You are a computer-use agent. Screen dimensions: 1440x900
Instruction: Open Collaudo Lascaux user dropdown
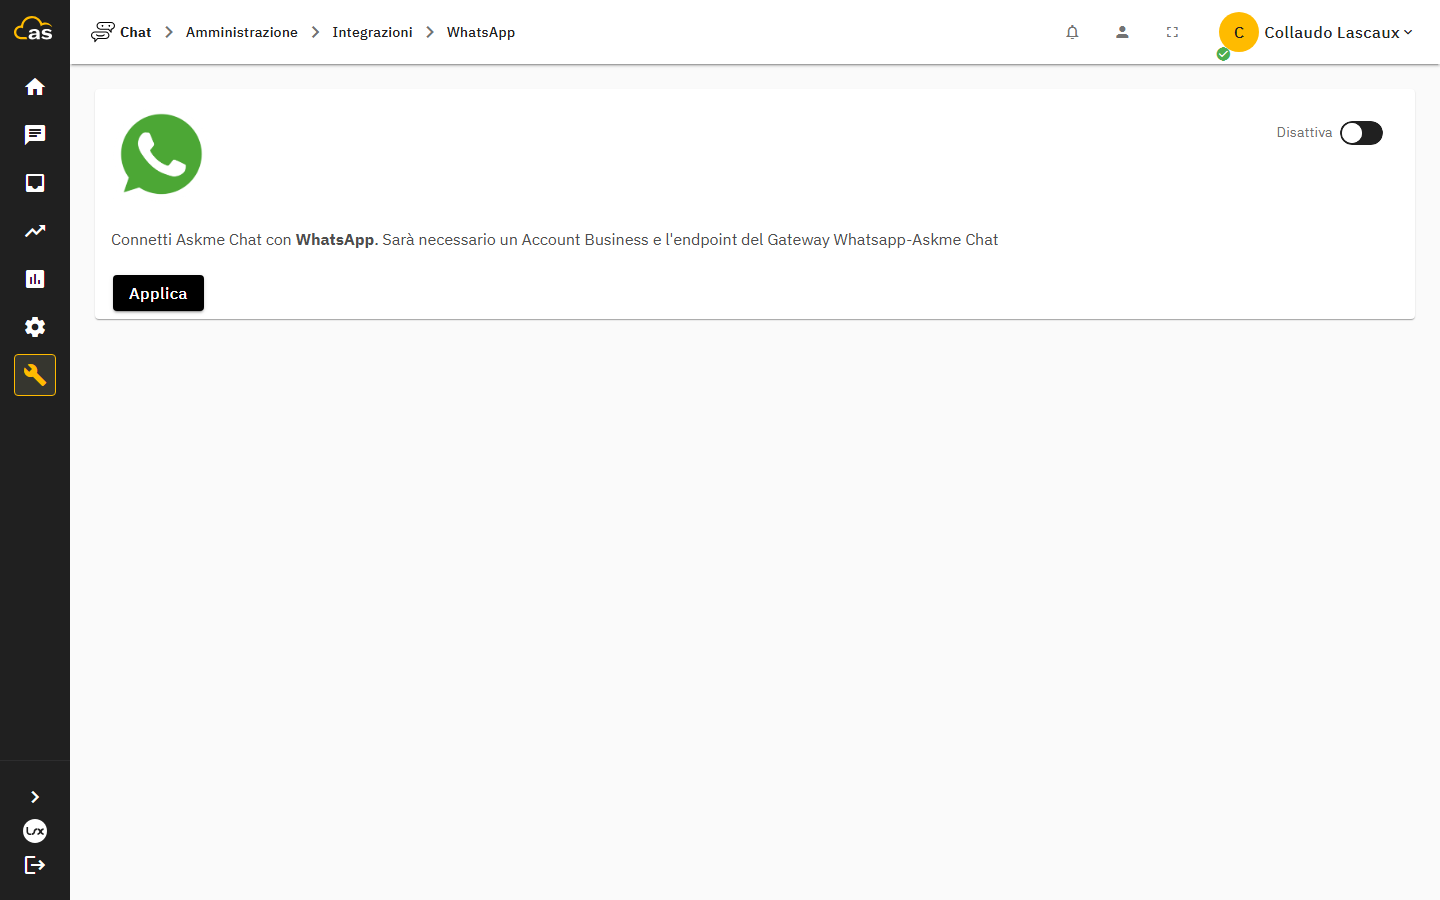1338,32
